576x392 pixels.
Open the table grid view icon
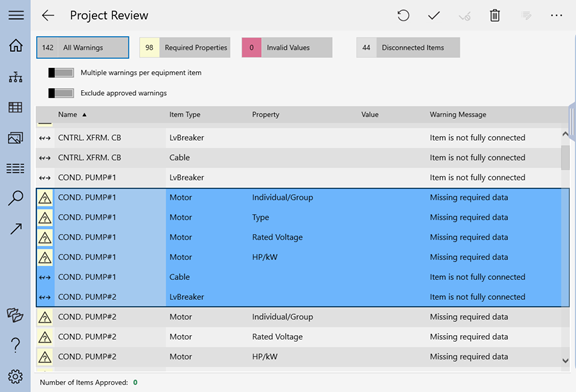(x=15, y=107)
